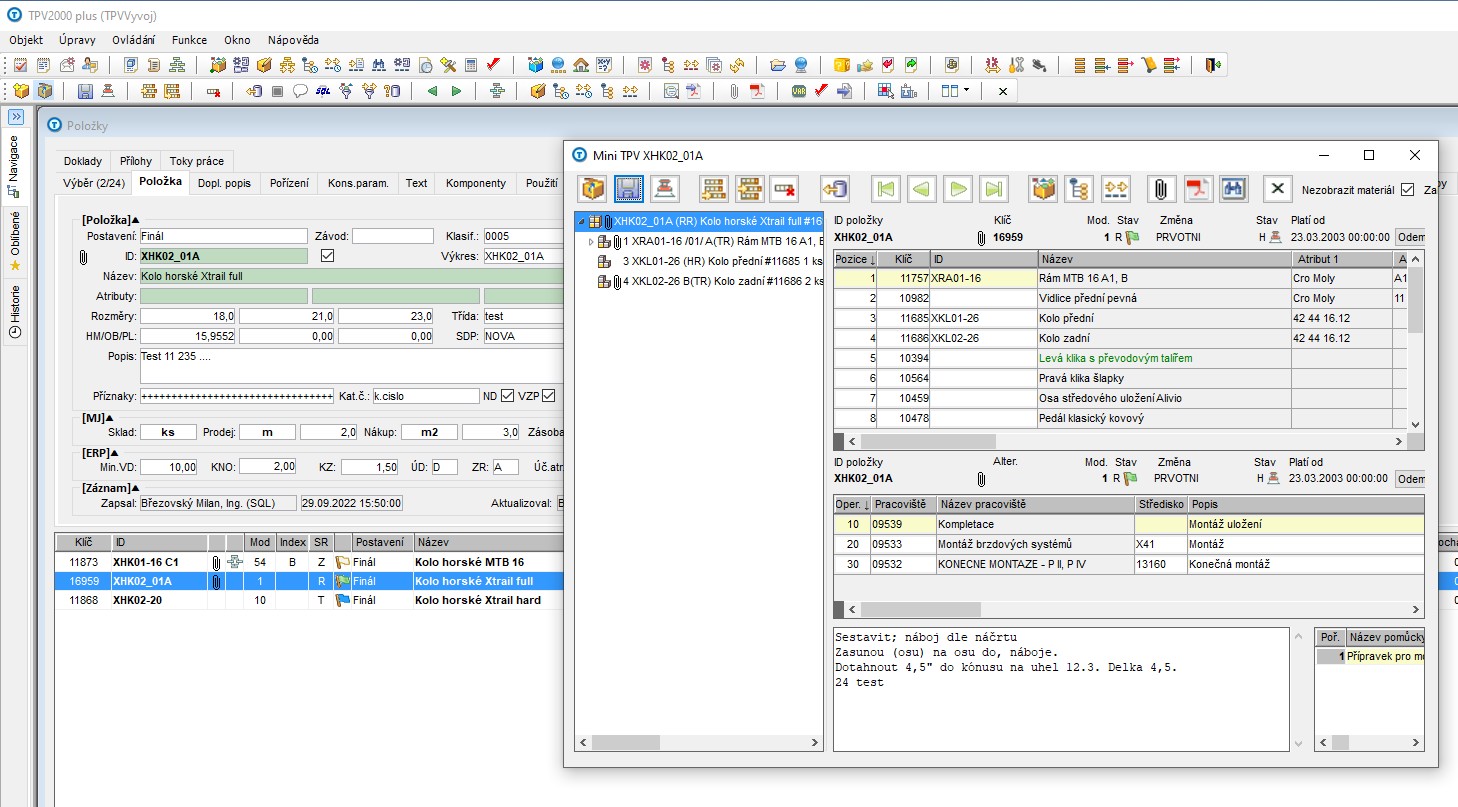Screen dimensions: 1458x807
Task: Open the Funkce menu
Action: pyautogui.click(x=189, y=40)
